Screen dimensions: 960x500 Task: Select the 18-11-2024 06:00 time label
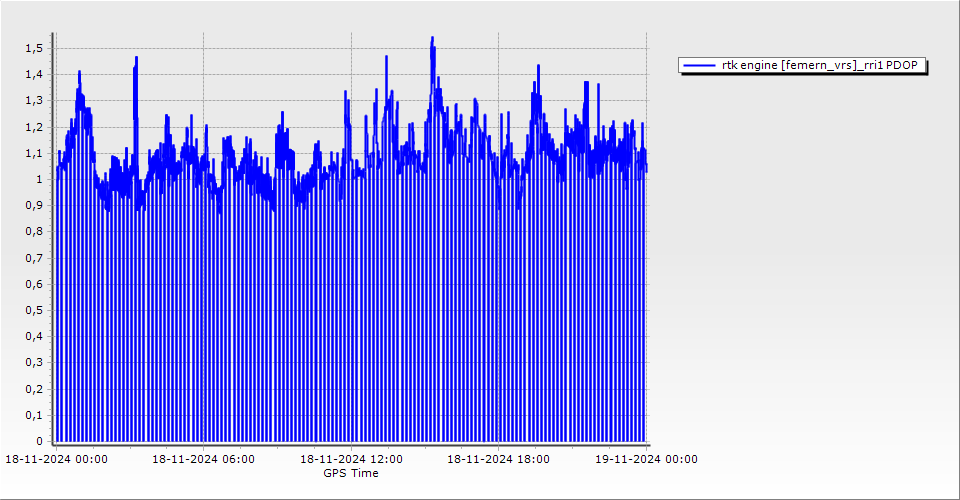203,459
